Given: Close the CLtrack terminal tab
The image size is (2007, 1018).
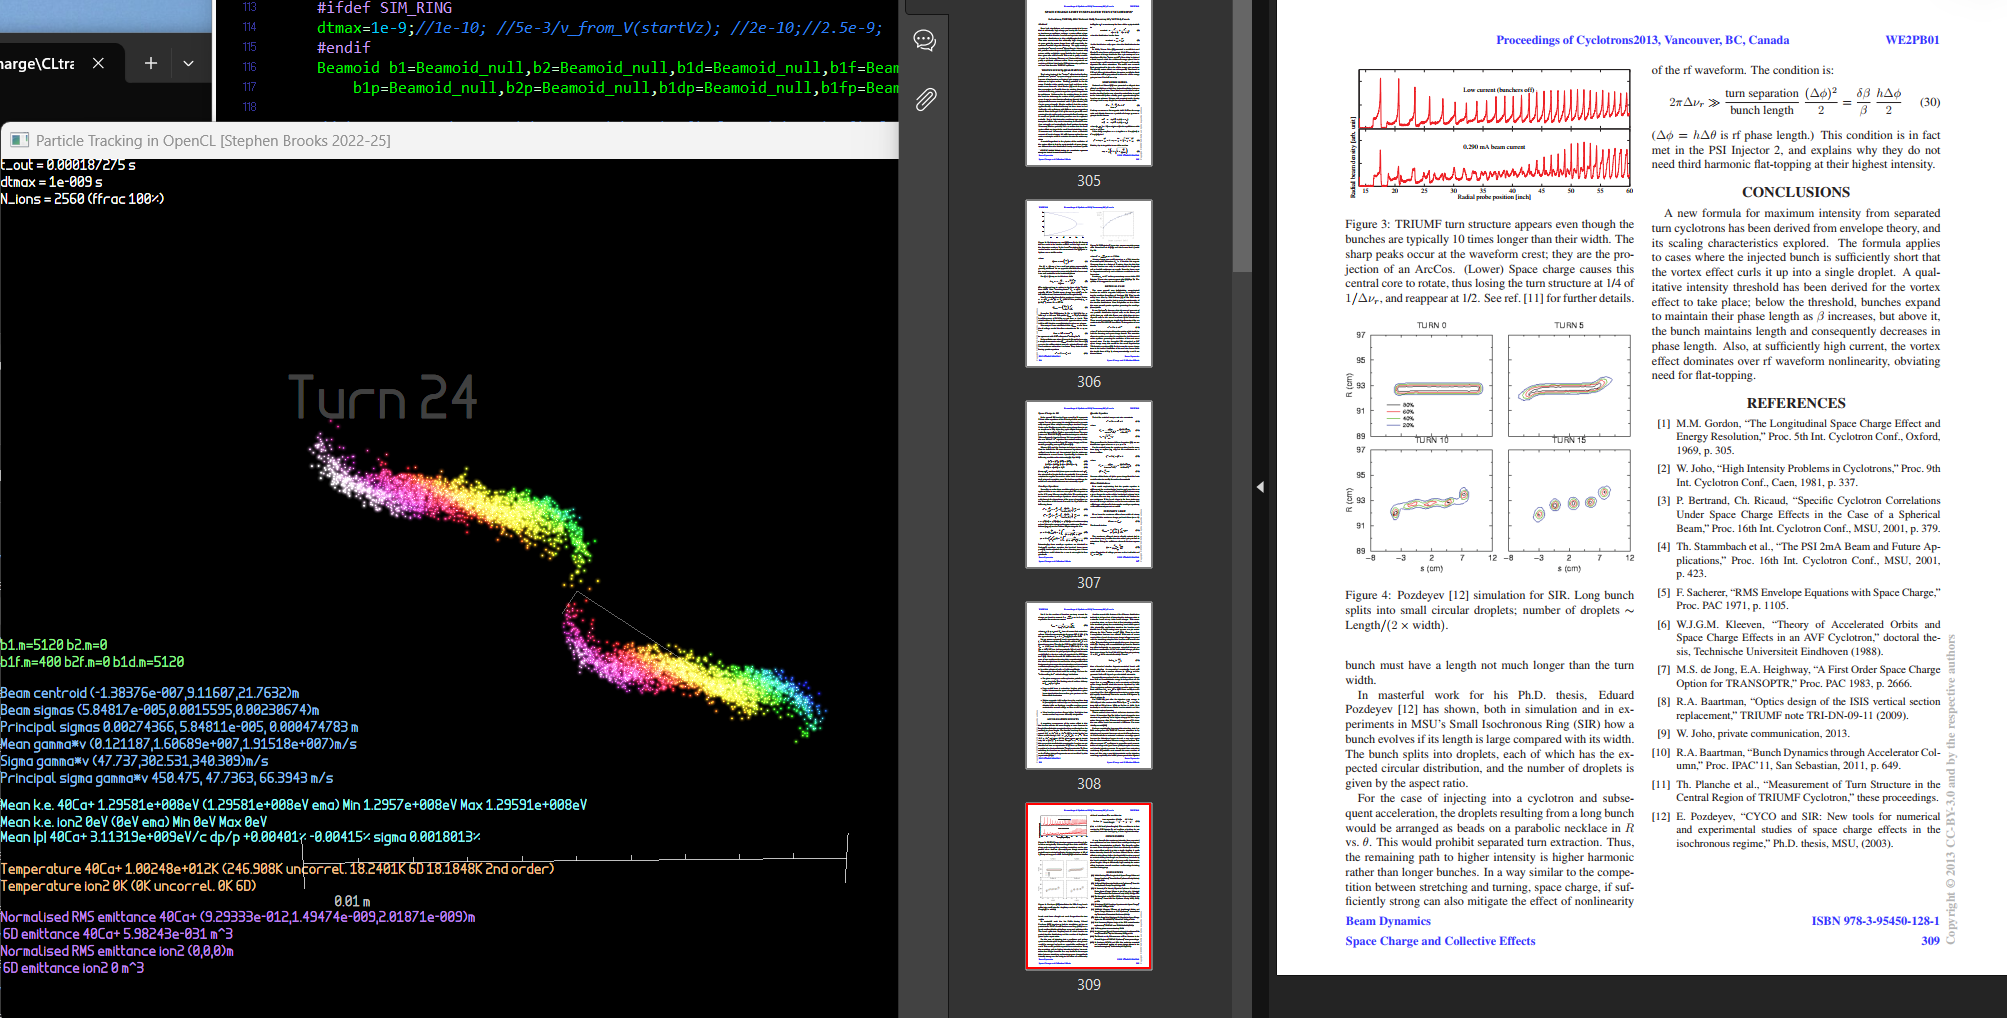Looking at the screenshot, I should [x=98, y=63].
